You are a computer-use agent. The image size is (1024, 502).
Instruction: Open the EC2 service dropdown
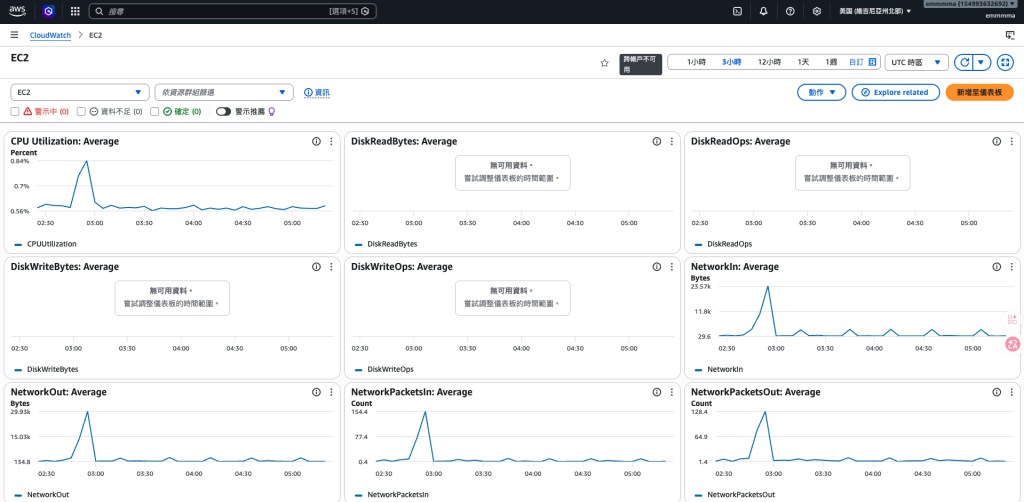80,92
